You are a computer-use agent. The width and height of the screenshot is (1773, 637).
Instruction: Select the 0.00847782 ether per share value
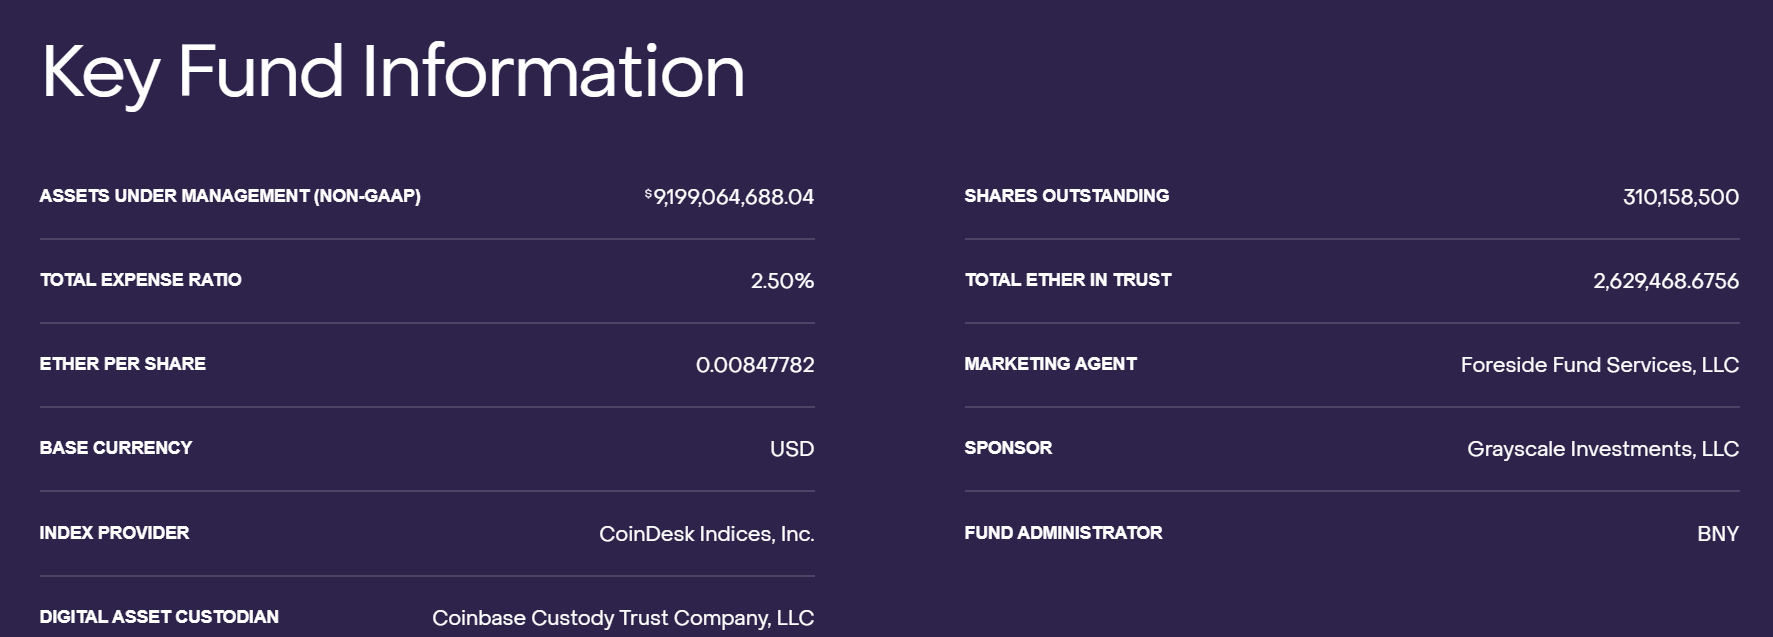[755, 365]
